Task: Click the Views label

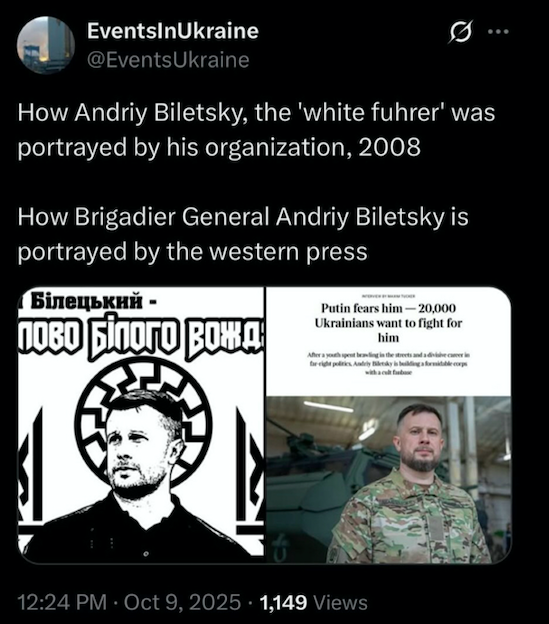Action: [x=341, y=602]
